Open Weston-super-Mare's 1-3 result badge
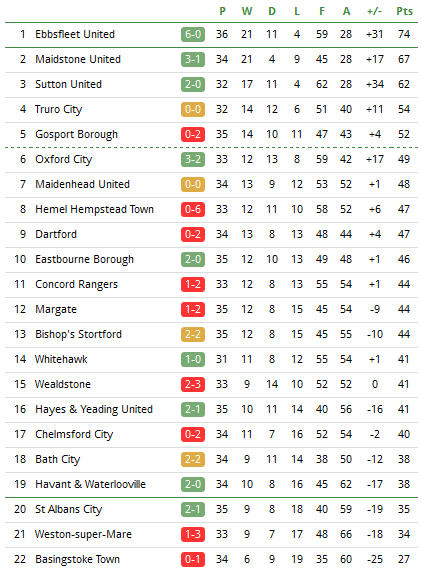 [x=193, y=534]
